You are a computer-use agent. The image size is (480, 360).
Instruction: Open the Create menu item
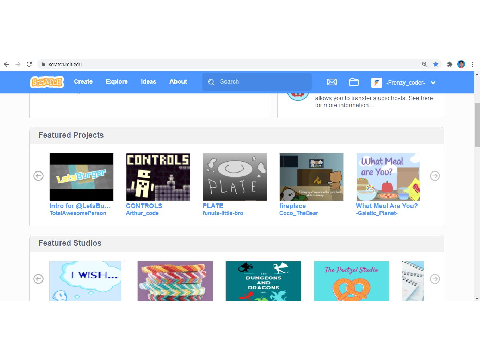83,82
